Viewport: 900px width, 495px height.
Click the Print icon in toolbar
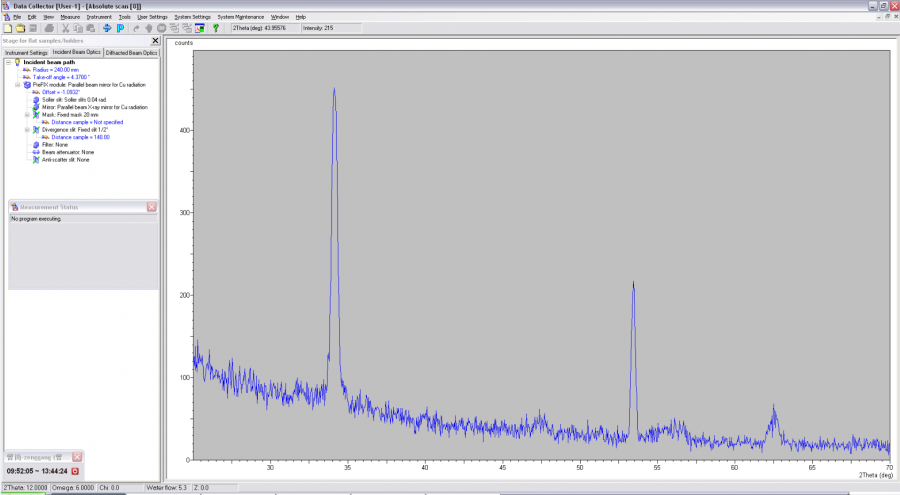(x=49, y=28)
